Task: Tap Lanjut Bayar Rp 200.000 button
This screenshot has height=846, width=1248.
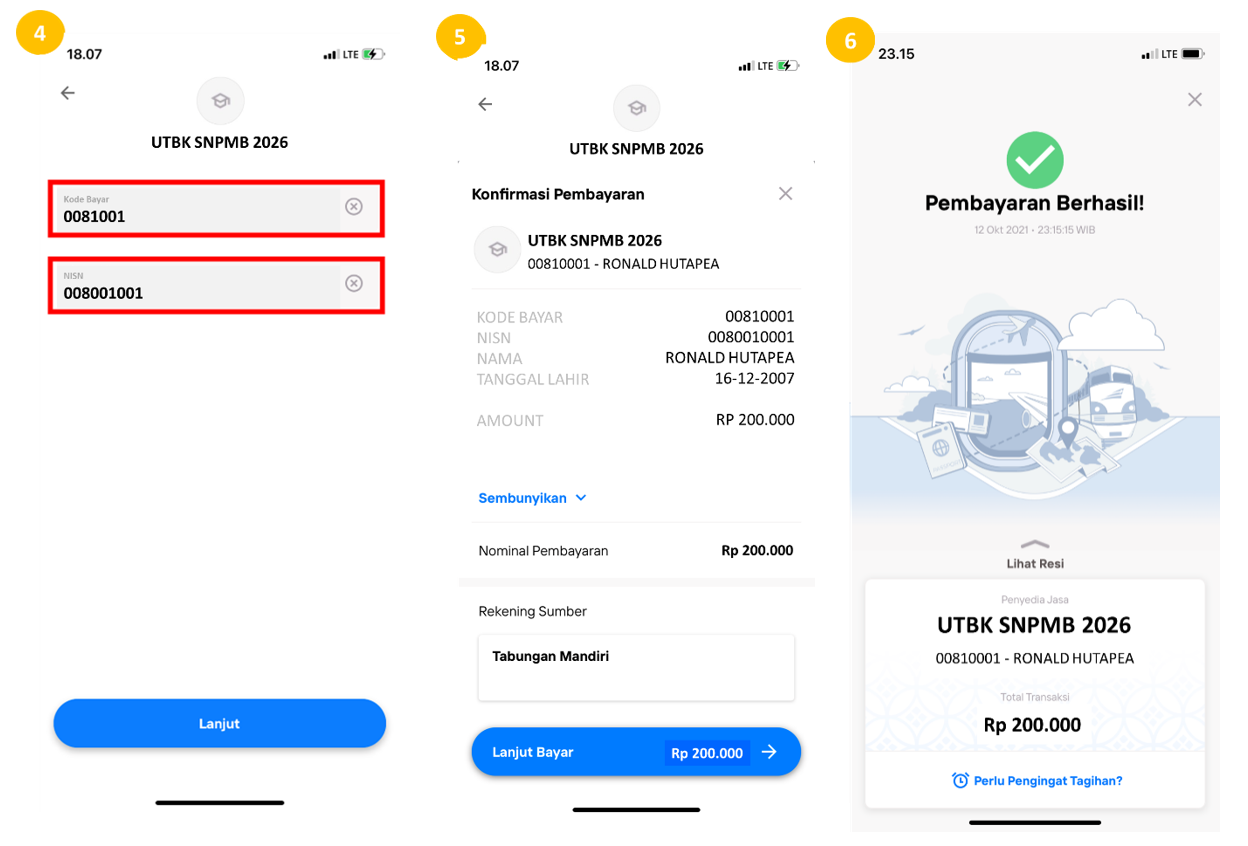Action: [636, 752]
